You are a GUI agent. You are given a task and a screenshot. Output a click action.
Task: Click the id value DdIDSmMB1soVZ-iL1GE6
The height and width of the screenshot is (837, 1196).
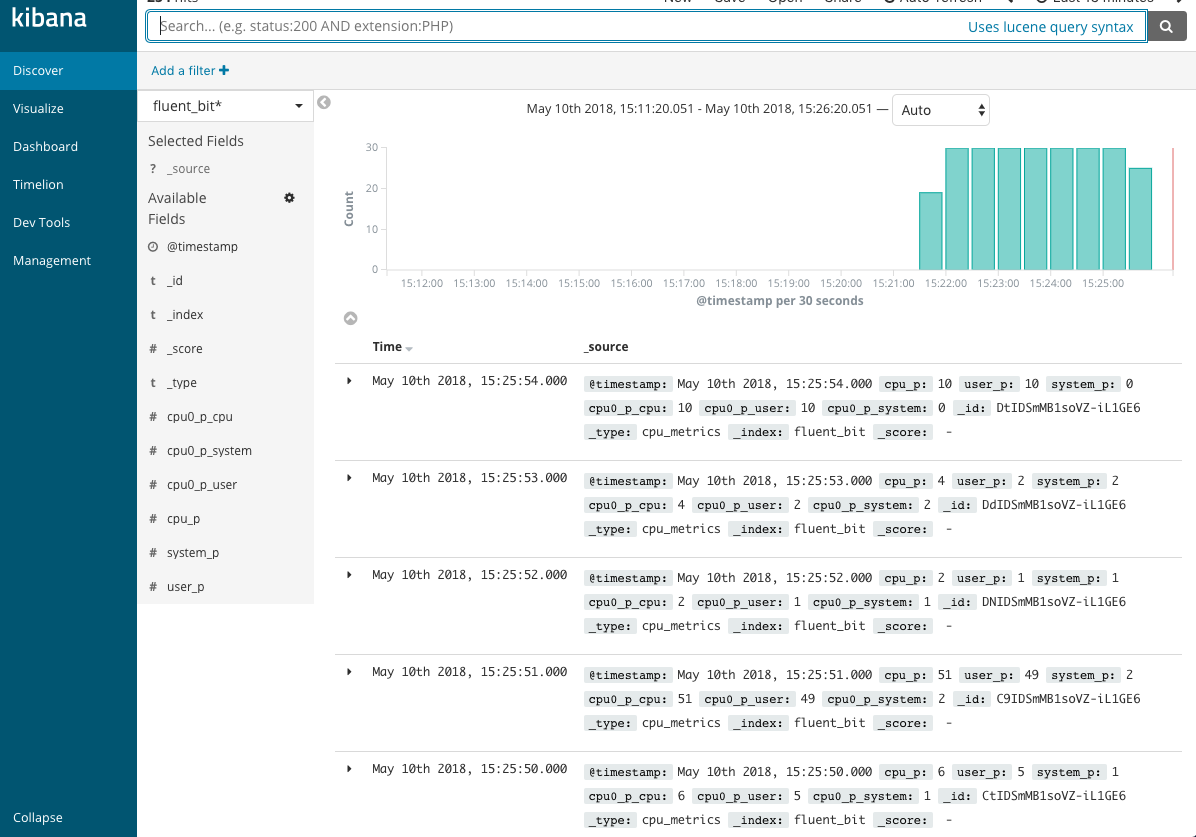click(1053, 504)
